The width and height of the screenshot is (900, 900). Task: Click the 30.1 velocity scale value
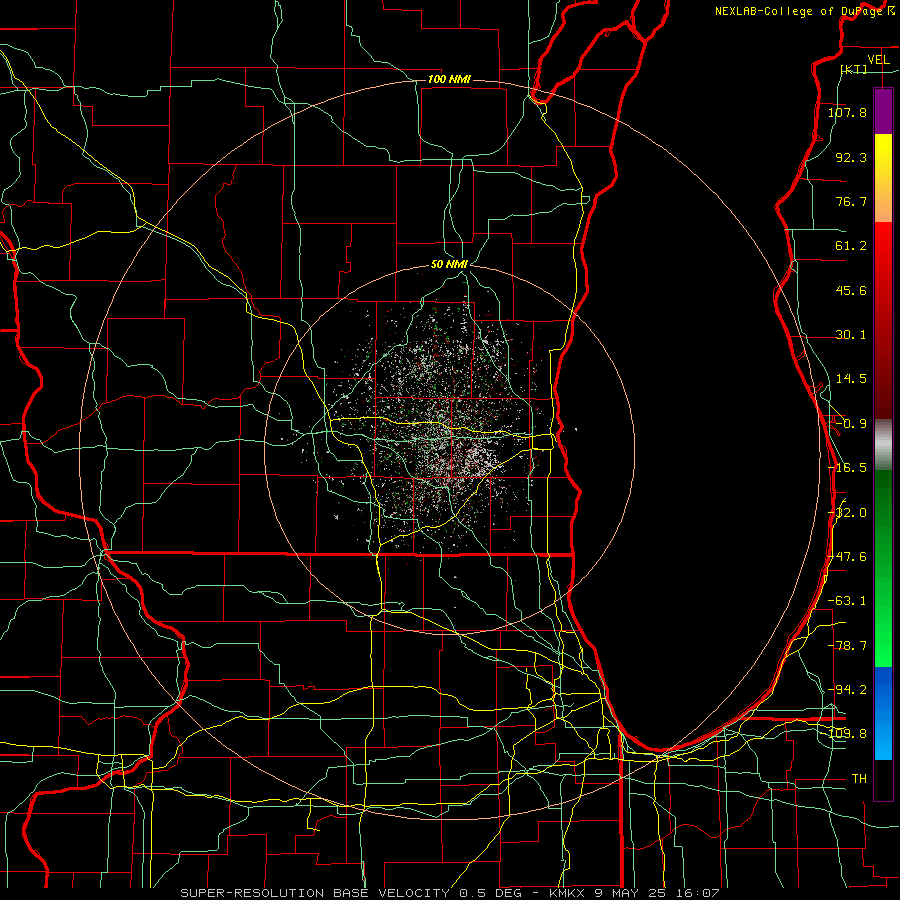click(851, 335)
